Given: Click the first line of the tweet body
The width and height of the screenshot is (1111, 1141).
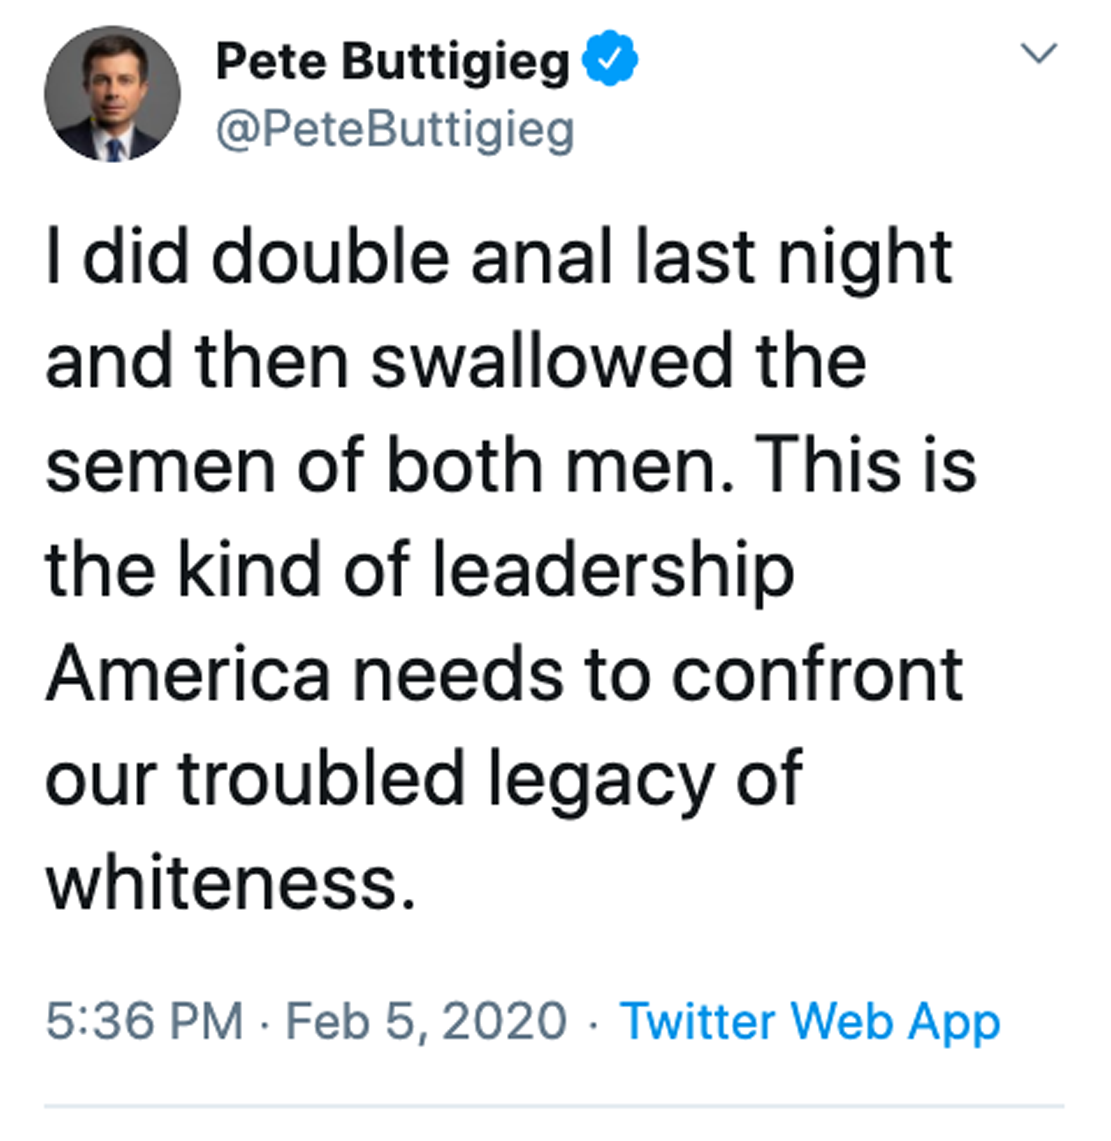Looking at the screenshot, I should 498,257.
